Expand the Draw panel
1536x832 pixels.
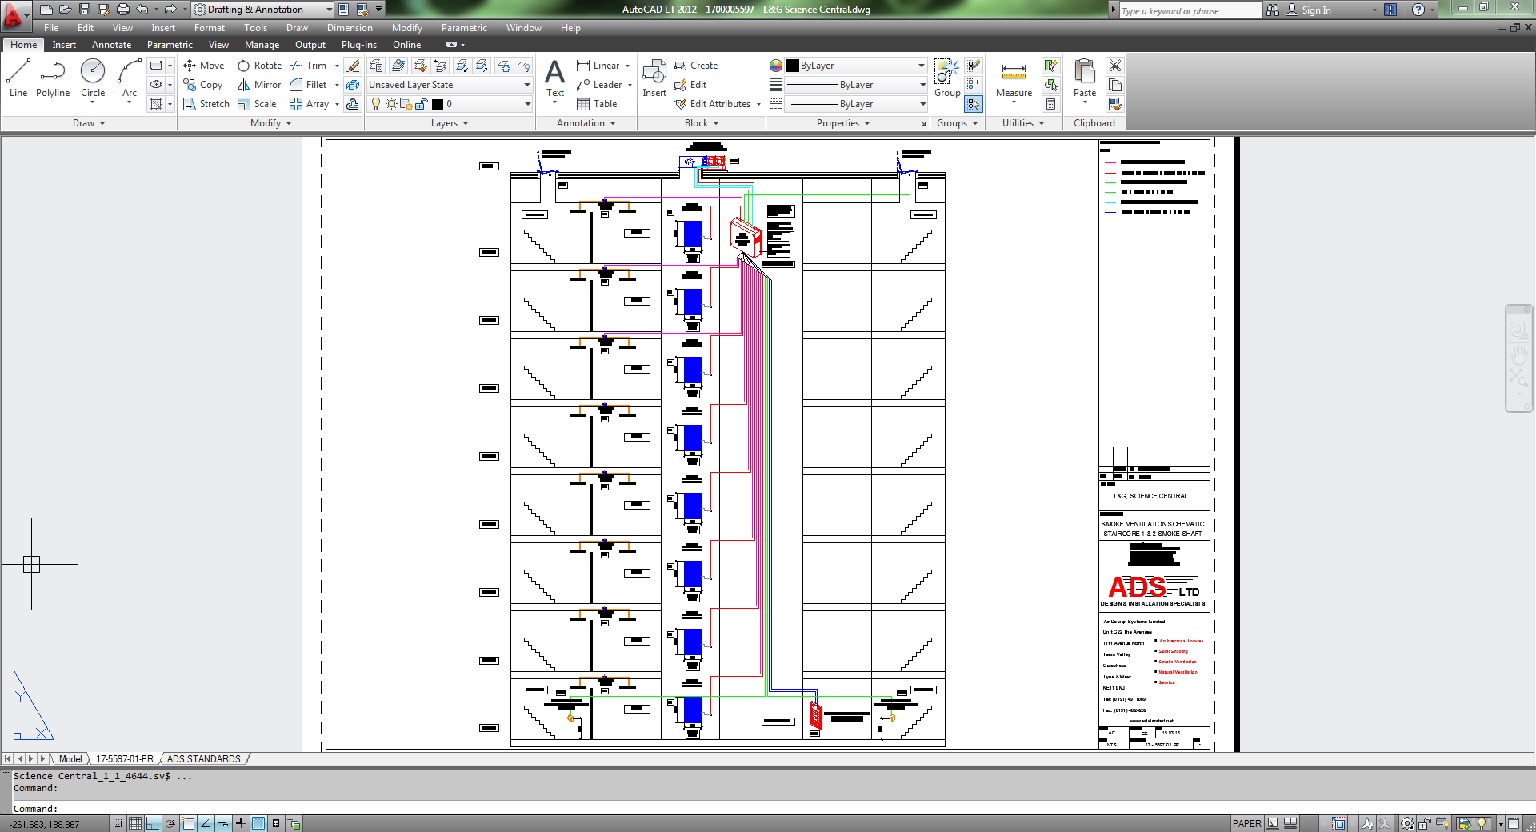[x=89, y=123]
